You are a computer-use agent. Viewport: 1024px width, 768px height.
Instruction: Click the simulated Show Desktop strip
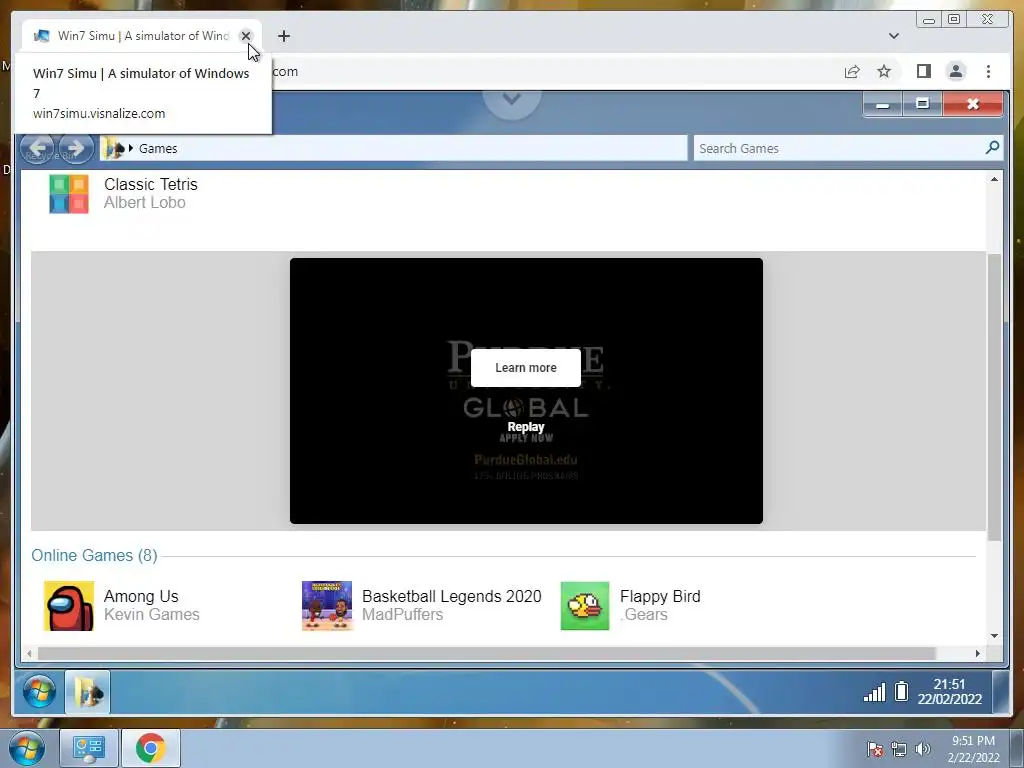[x=1000, y=692]
